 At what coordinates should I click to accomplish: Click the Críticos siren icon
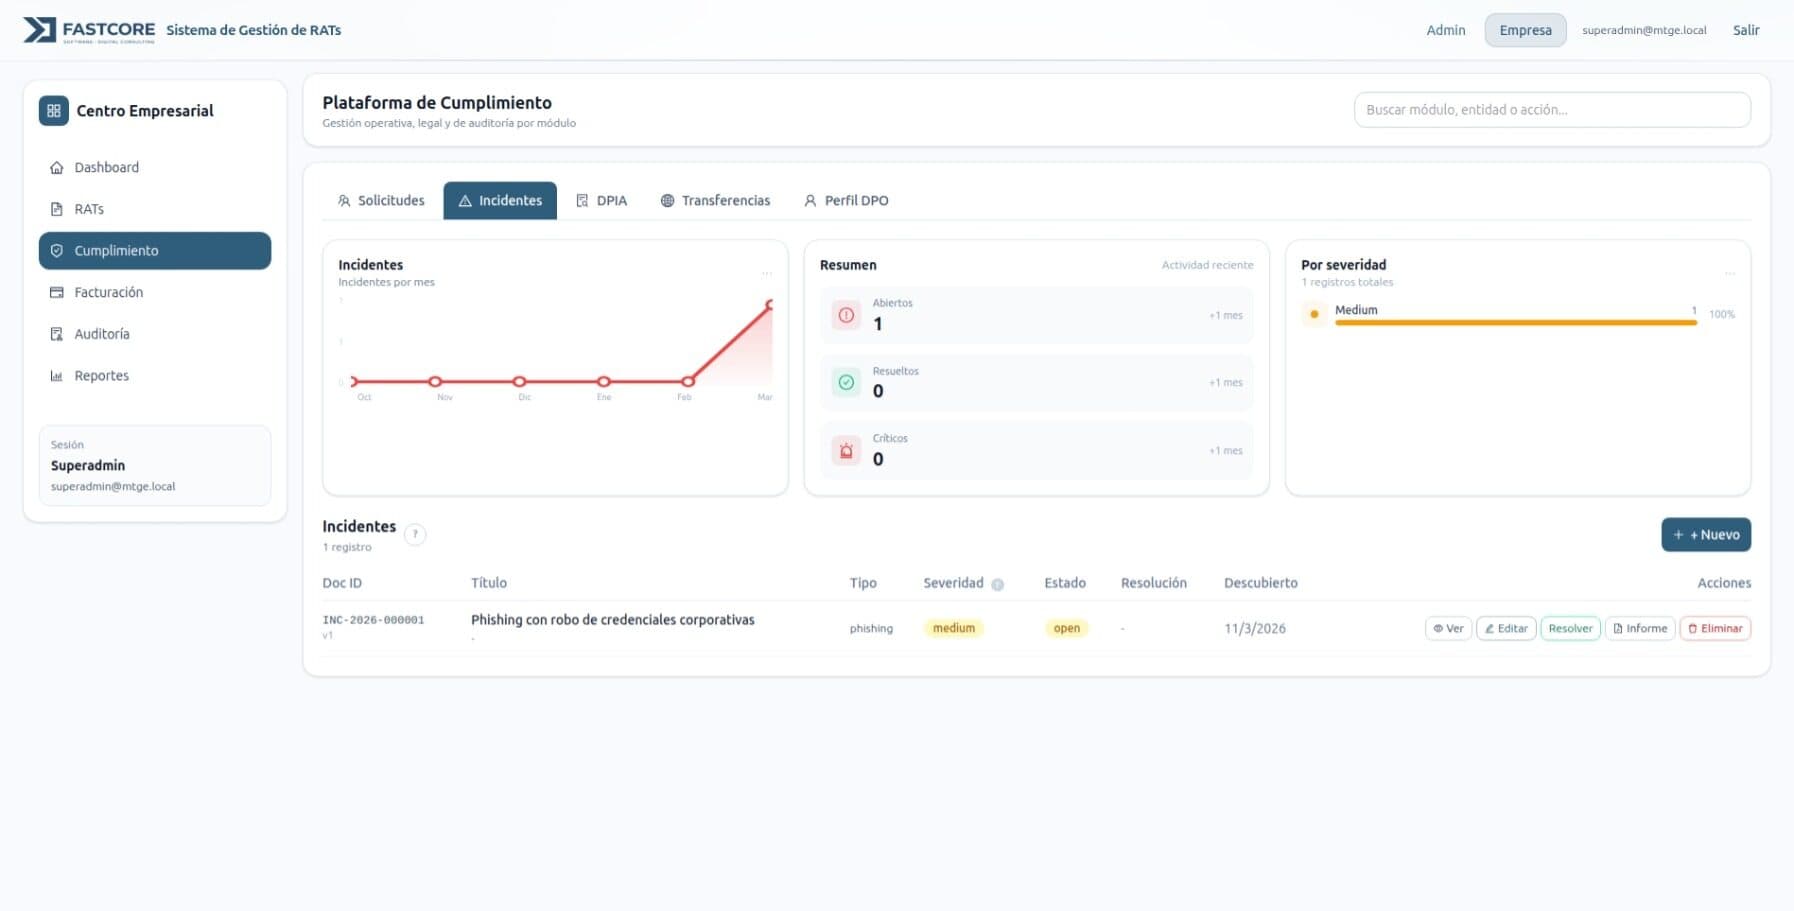click(x=846, y=450)
